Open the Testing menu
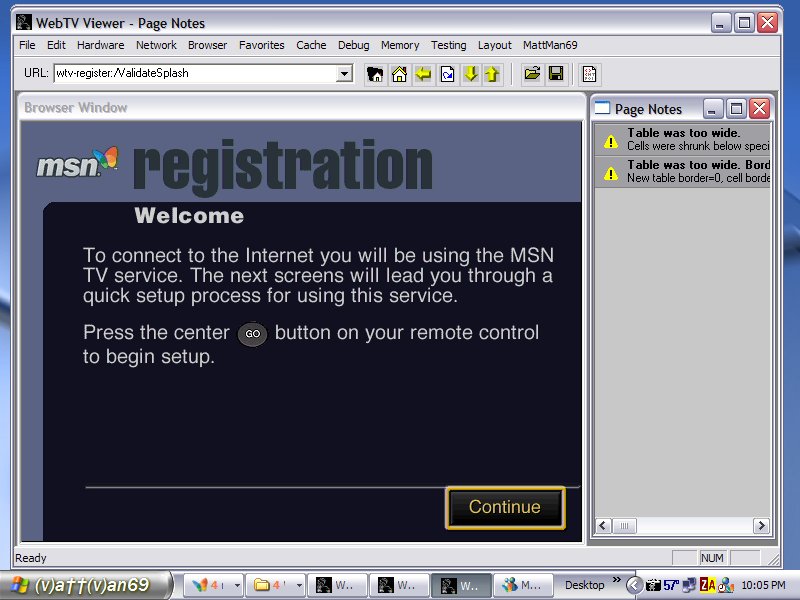Viewport: 800px width, 600px height. 448,45
